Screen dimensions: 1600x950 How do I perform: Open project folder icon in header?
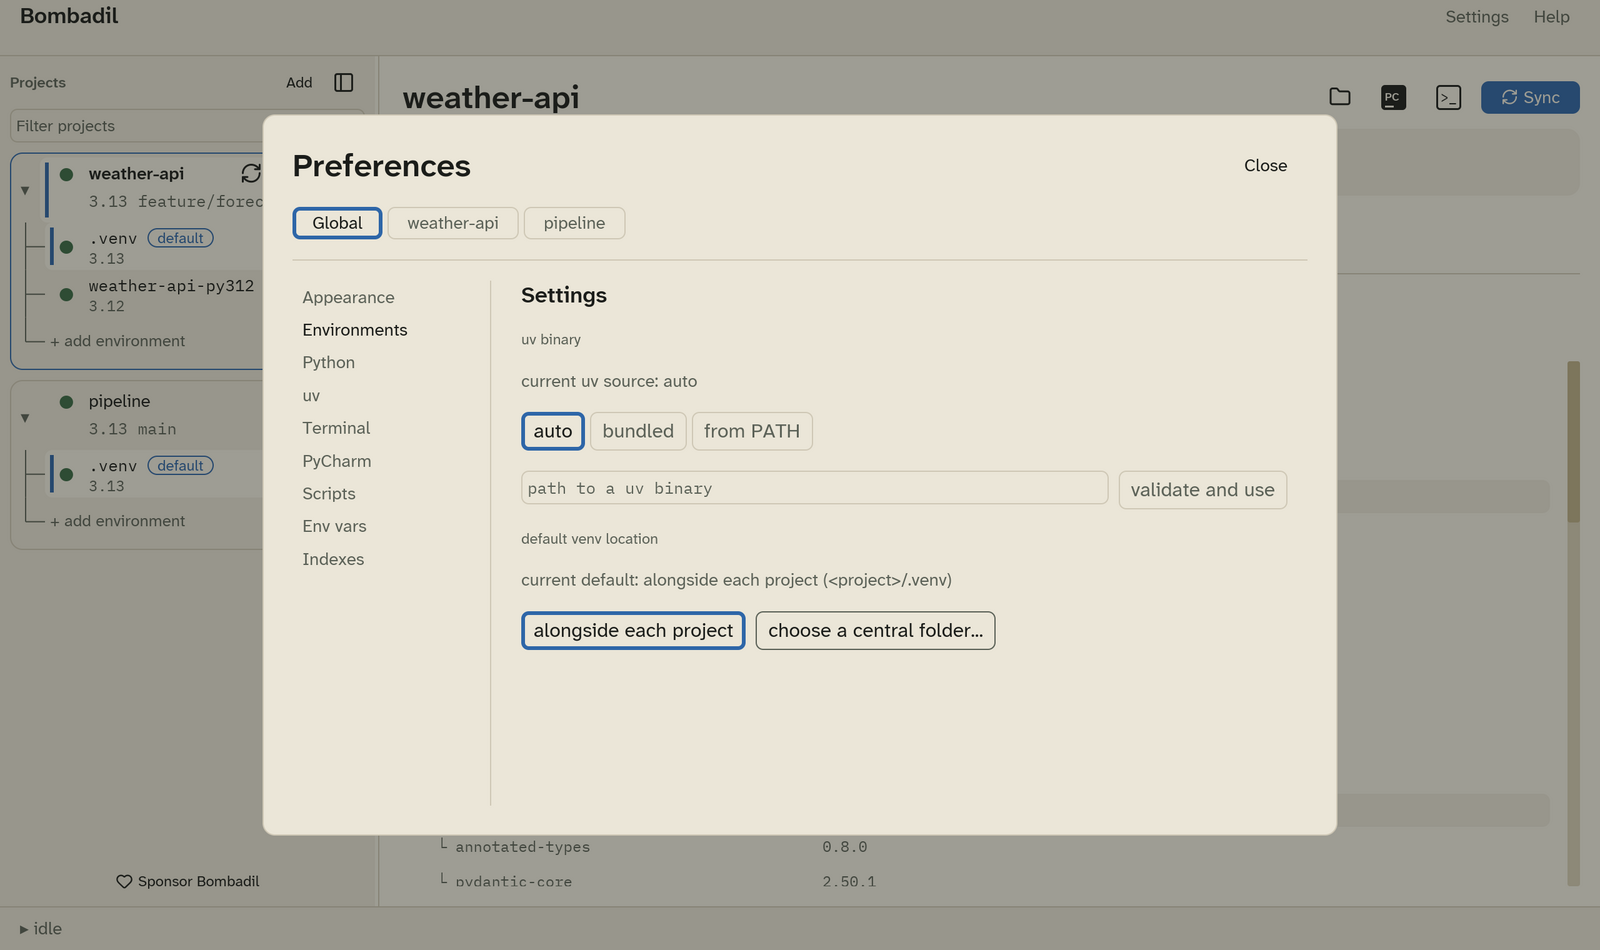tap(1340, 97)
